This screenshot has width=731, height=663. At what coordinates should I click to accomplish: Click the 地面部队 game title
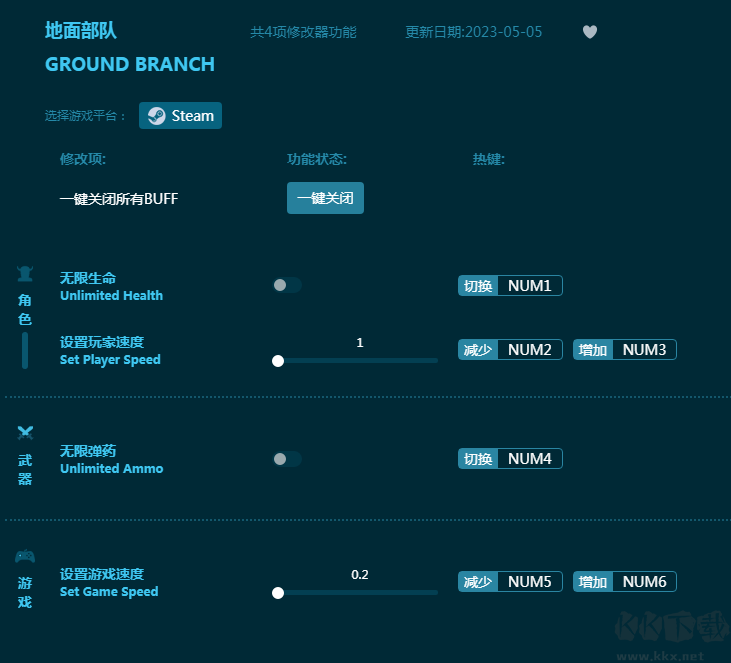[81, 31]
